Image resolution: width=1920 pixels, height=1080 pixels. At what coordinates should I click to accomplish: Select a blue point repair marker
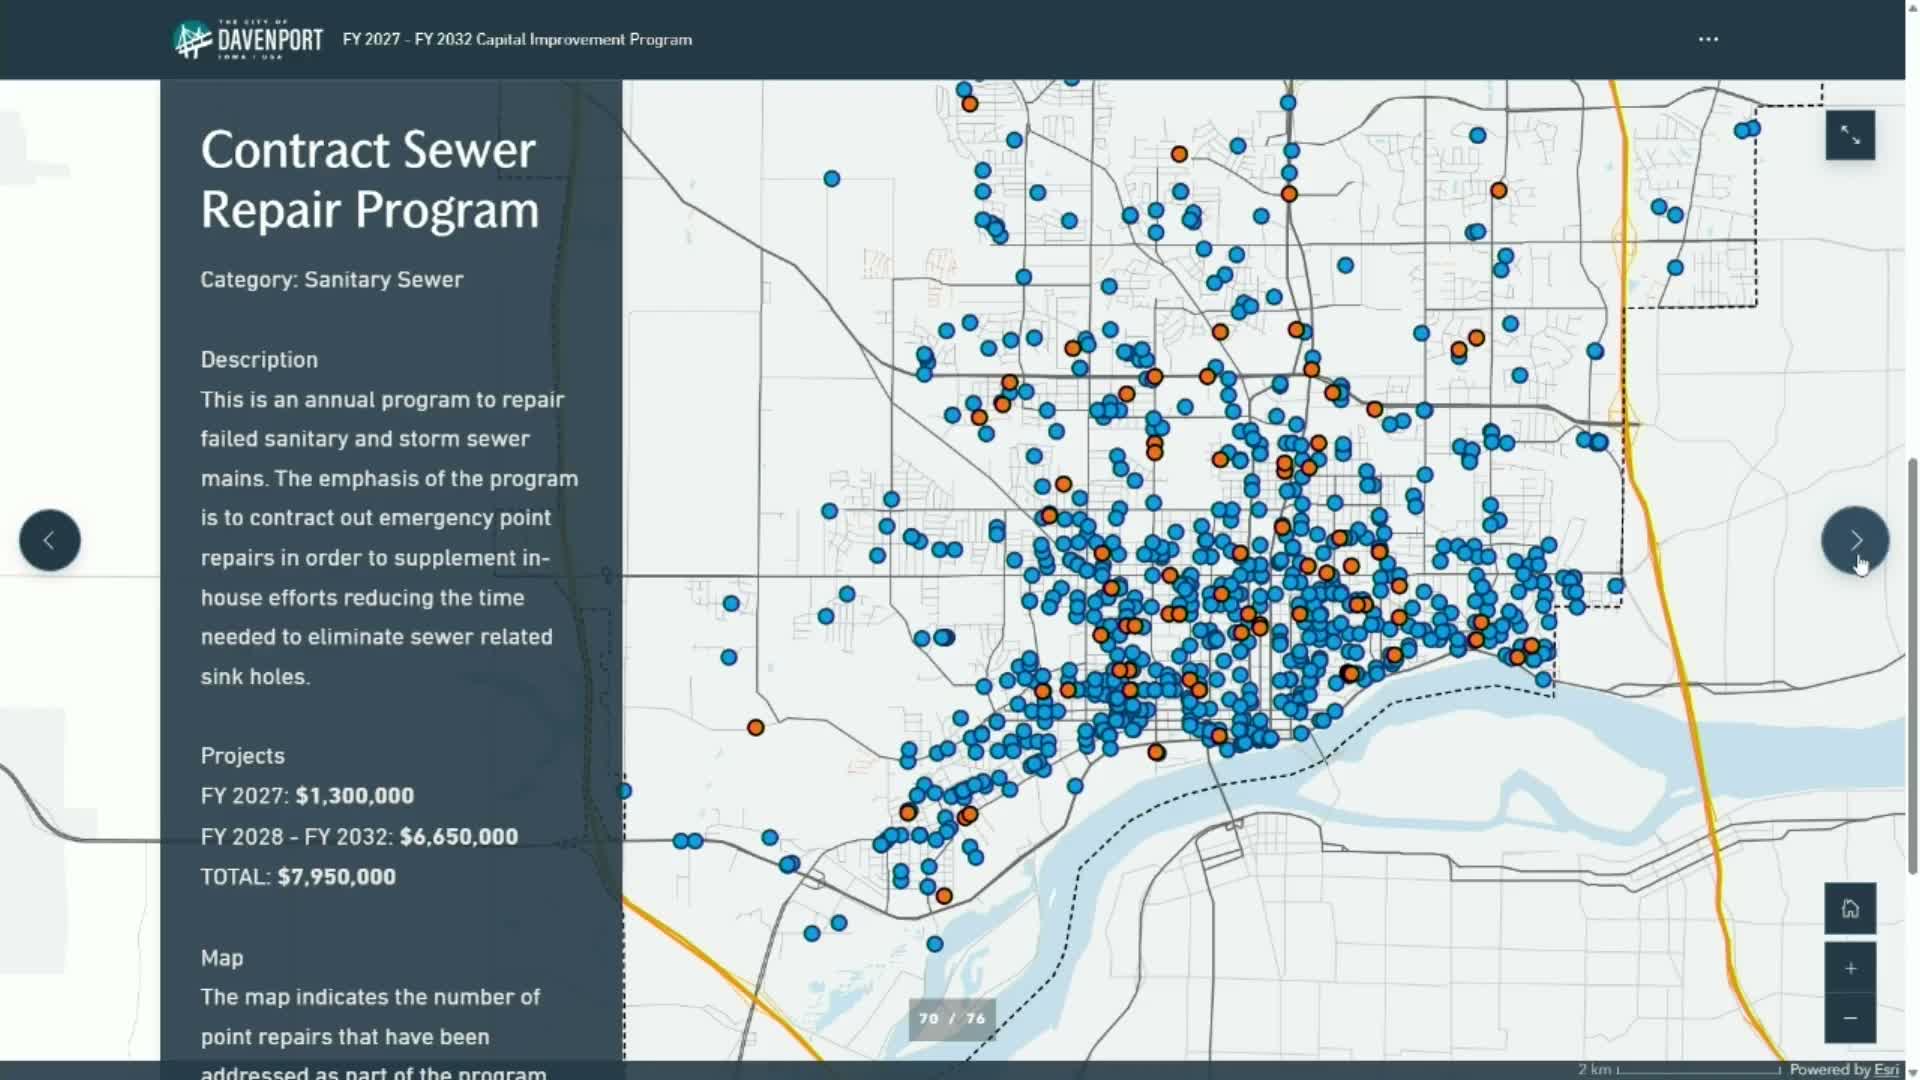point(832,177)
